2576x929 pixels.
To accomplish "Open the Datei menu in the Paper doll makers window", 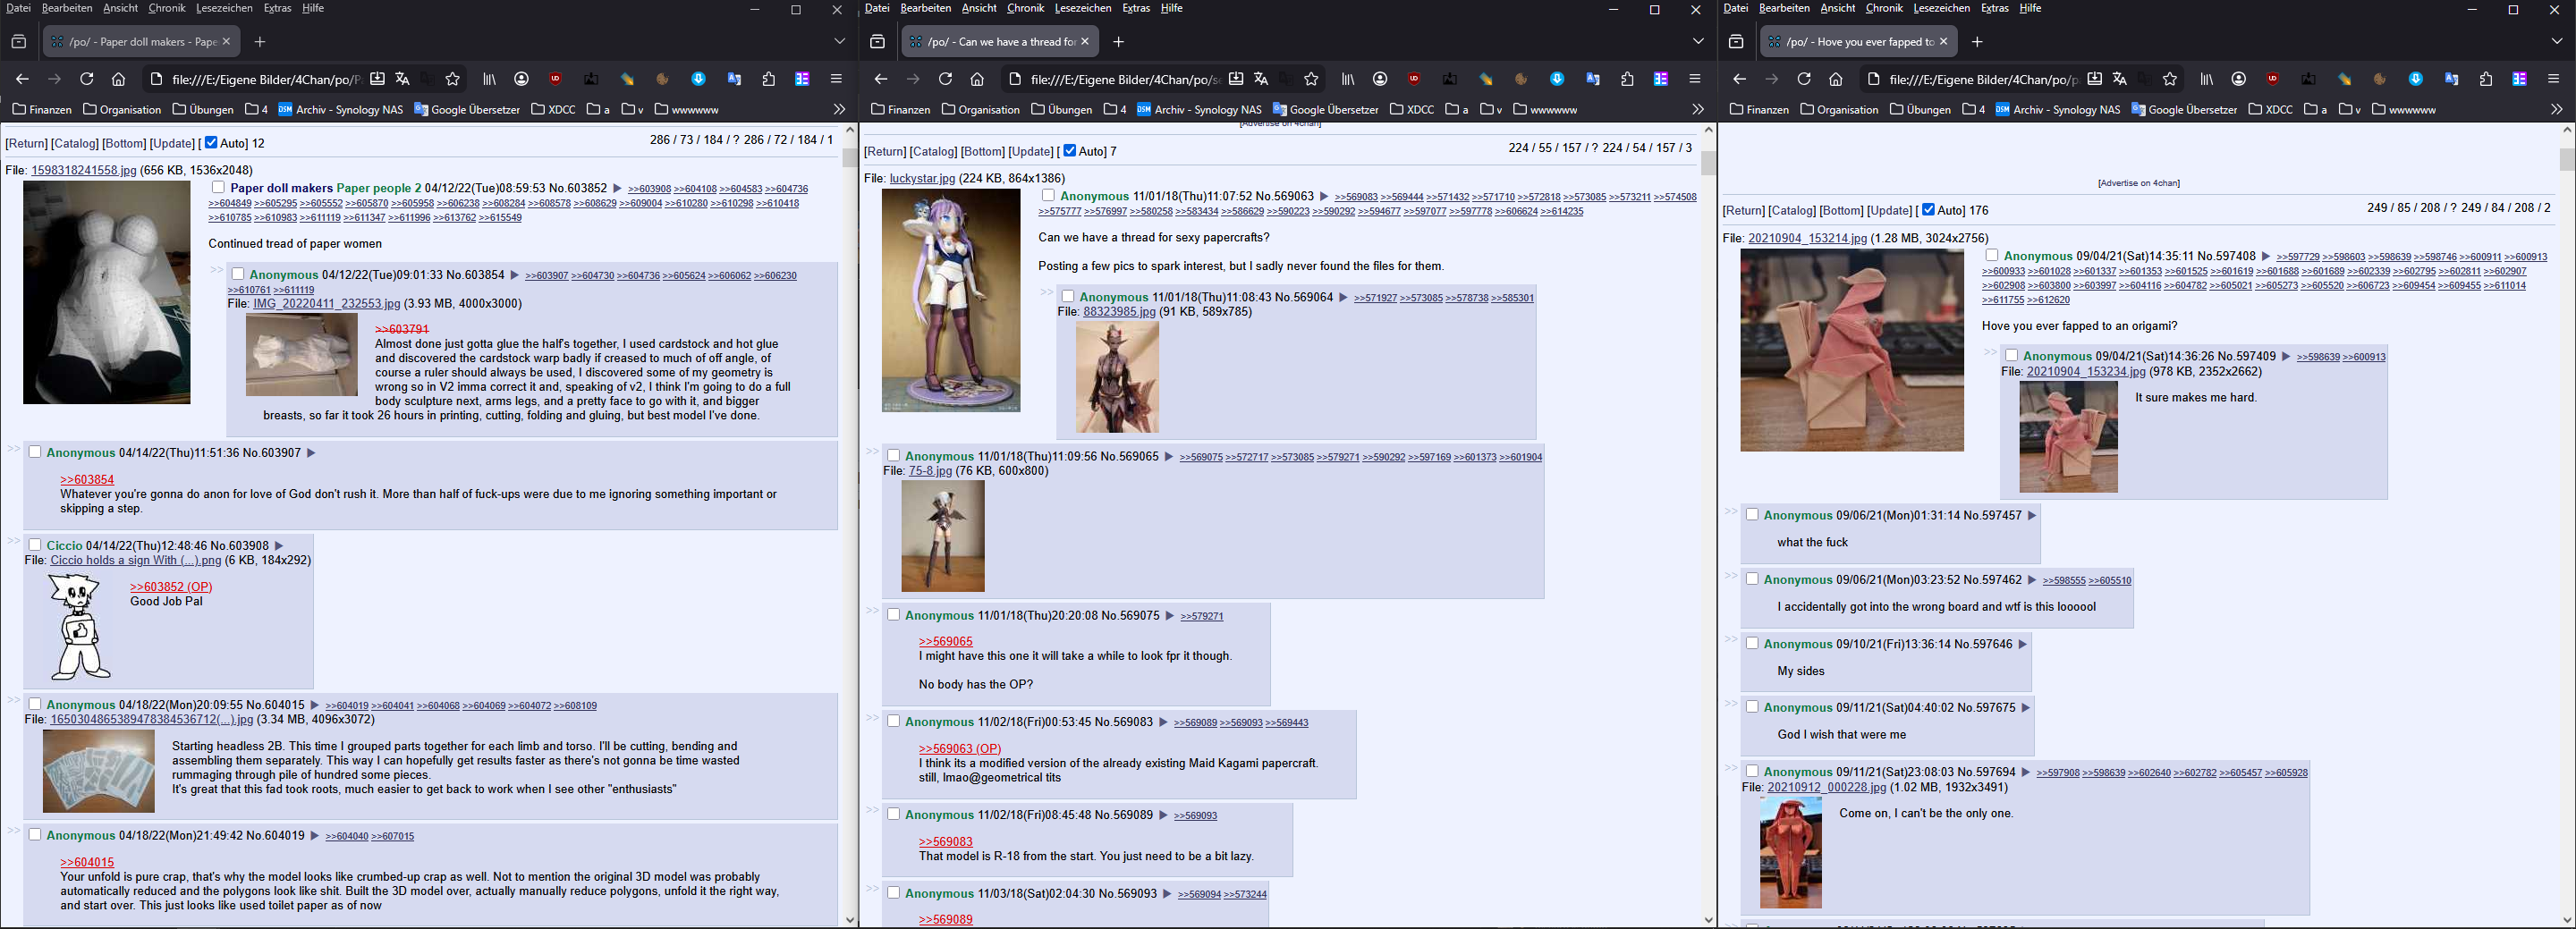I will pos(18,8).
